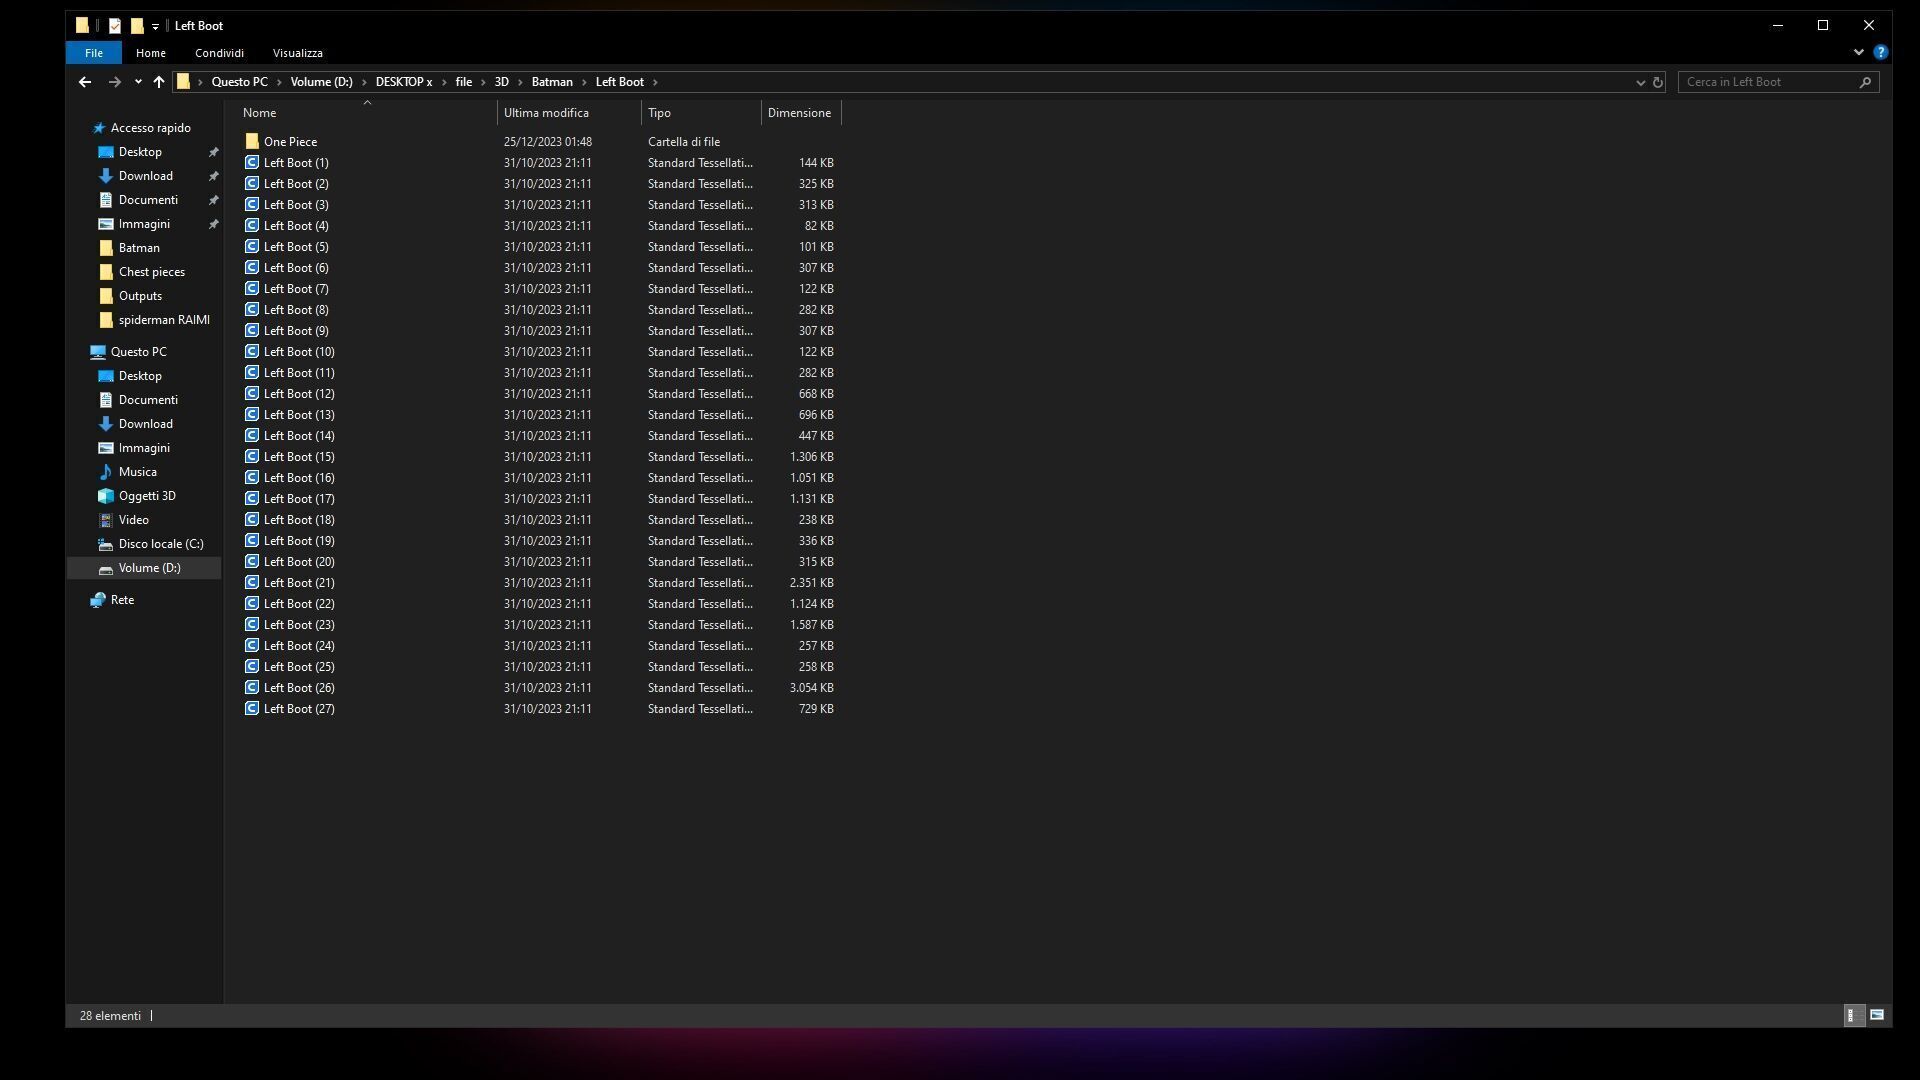Viewport: 1920px width, 1080px height.
Task: Click the refresh icon in address bar
Action: point(1657,82)
